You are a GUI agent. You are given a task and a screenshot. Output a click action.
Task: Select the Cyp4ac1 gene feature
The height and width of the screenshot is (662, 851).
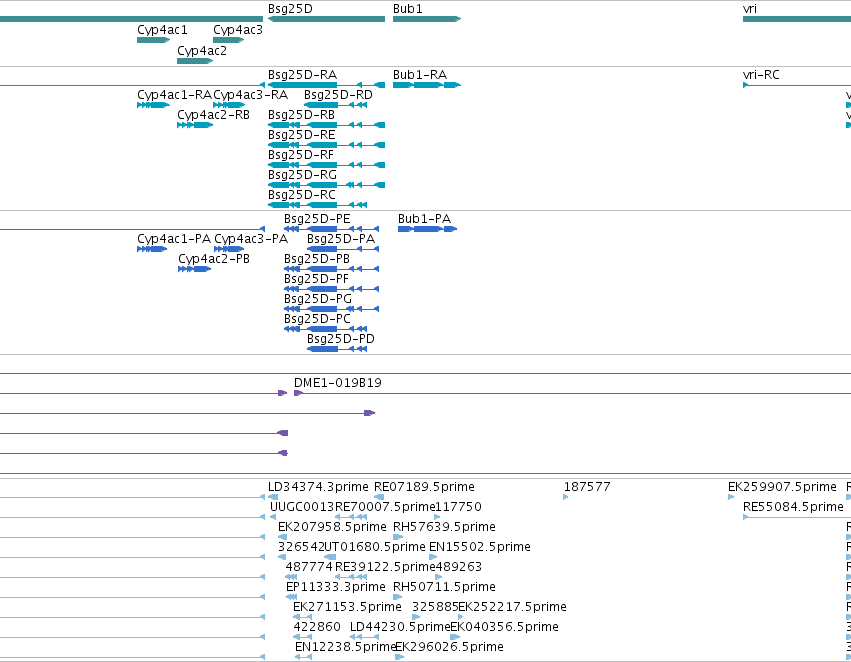[154, 40]
